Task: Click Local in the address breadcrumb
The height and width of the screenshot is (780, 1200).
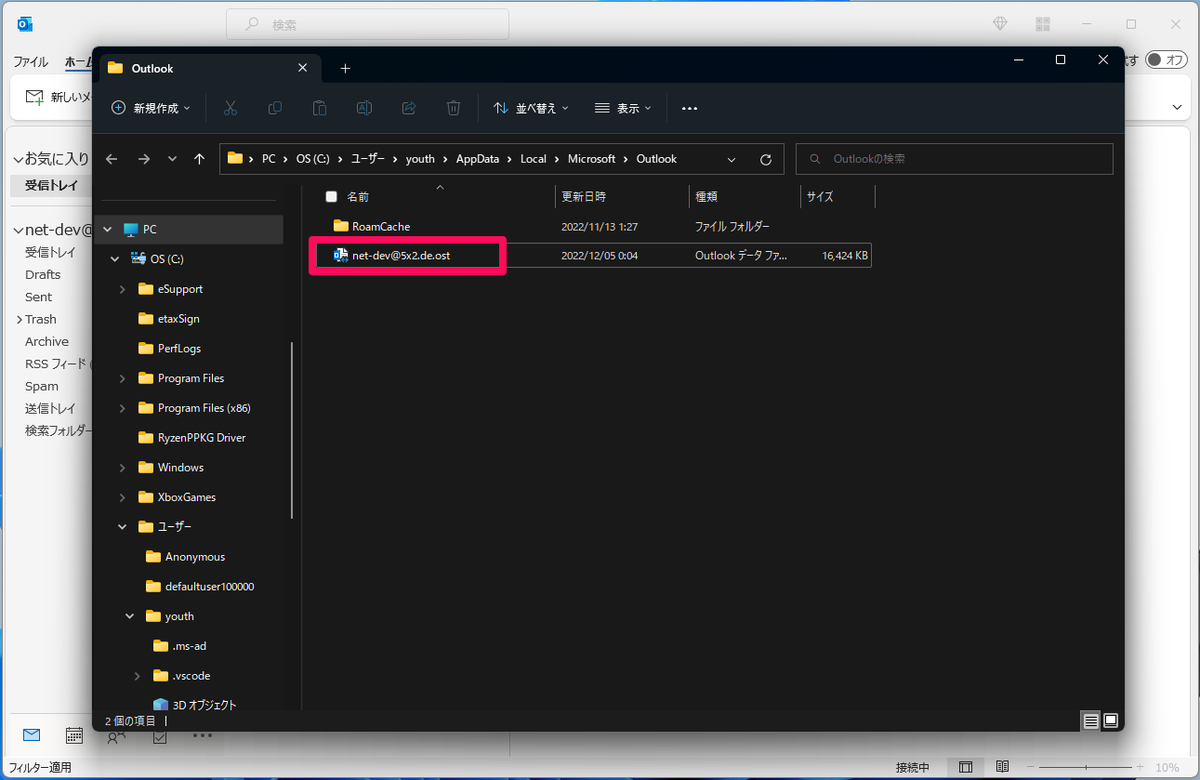Action: 533,159
